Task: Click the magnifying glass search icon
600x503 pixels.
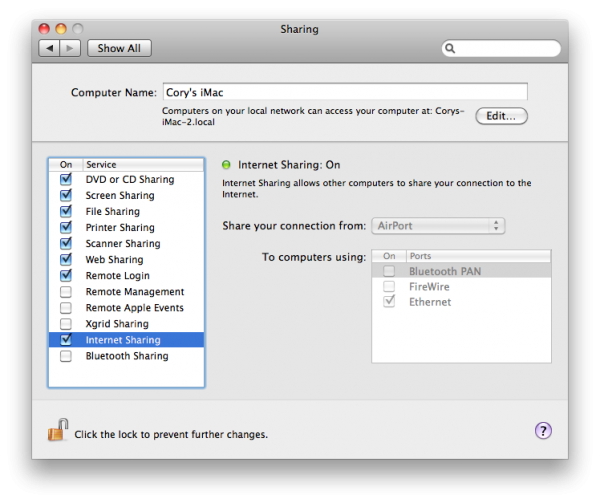Action: click(451, 48)
